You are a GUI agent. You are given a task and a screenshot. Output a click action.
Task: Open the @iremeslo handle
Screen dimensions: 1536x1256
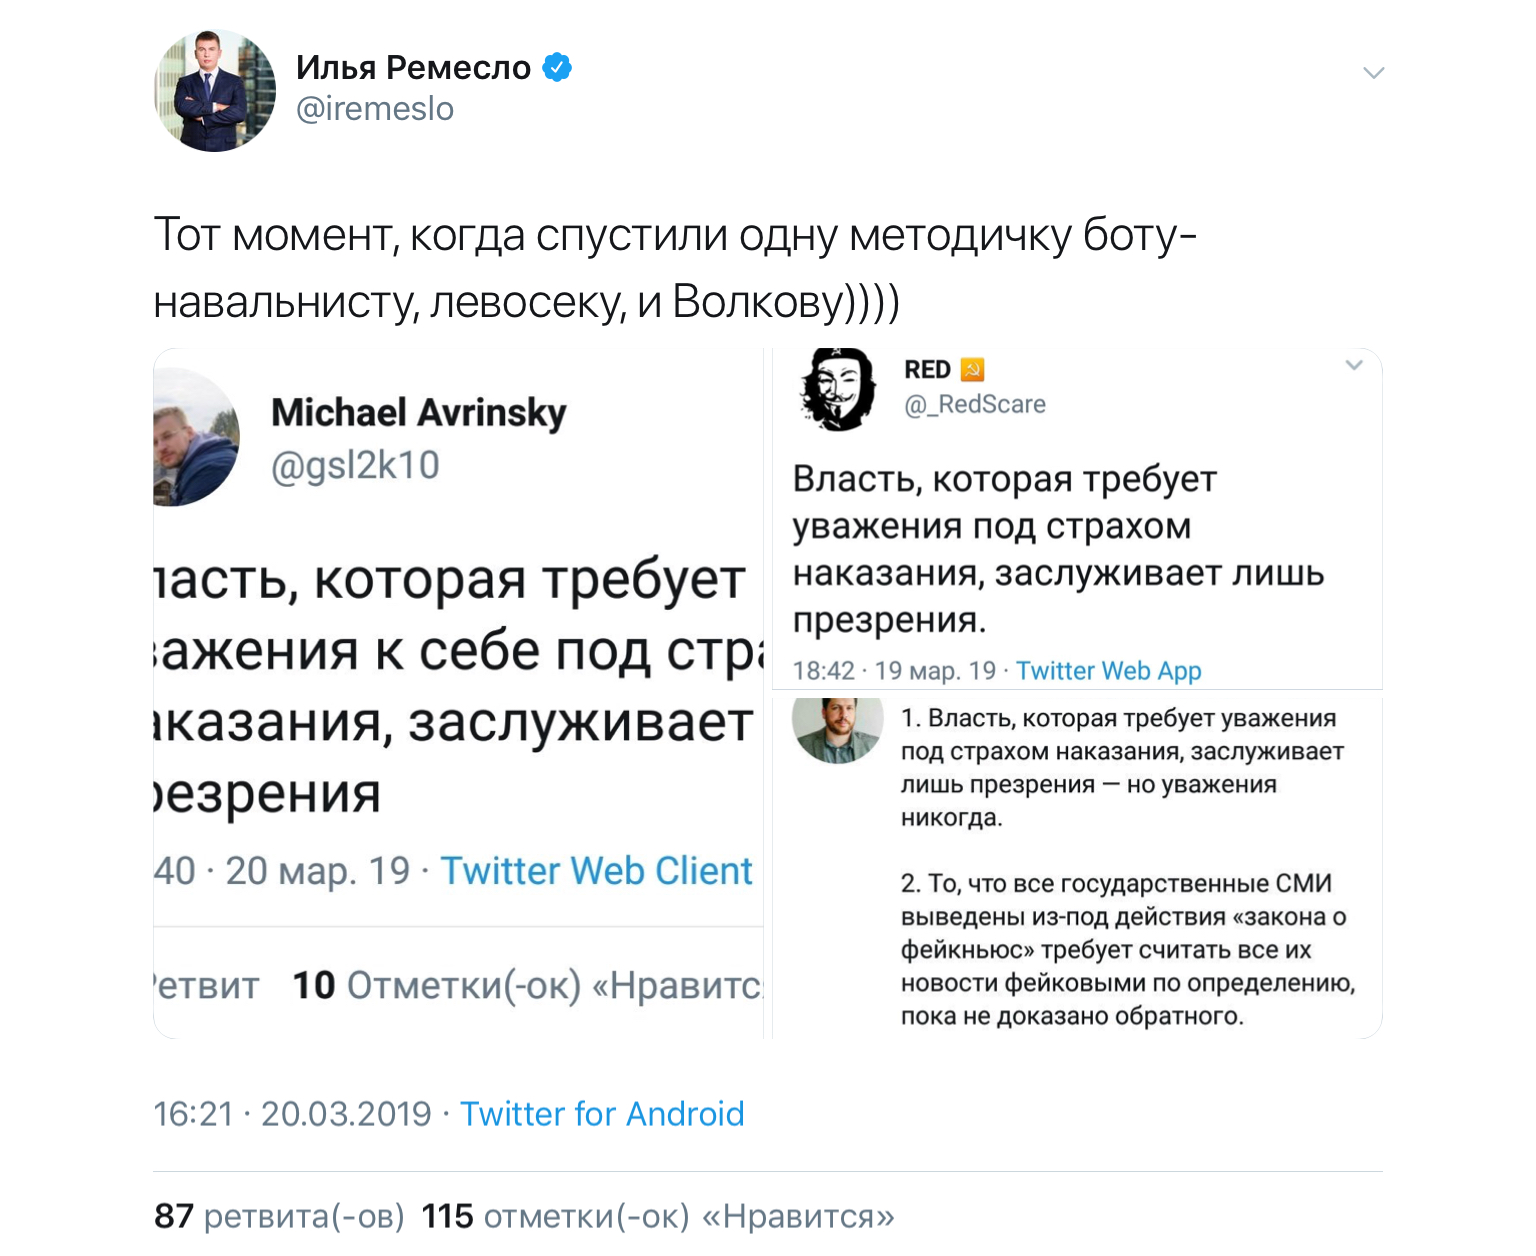click(375, 109)
